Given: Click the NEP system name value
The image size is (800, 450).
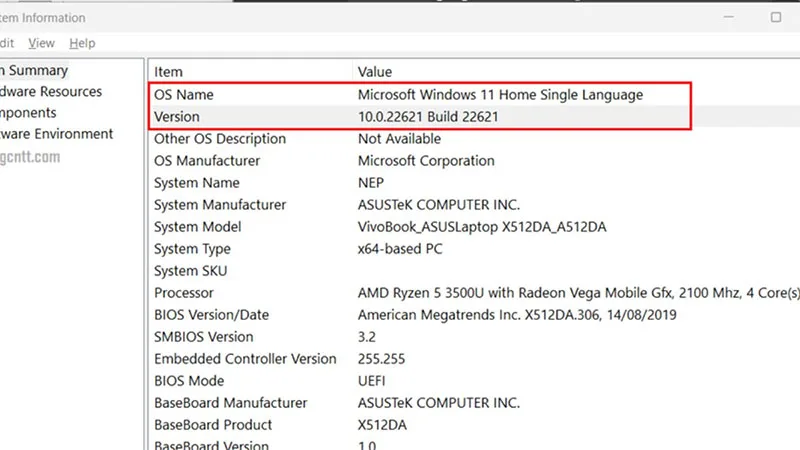Looking at the screenshot, I should tap(370, 183).
